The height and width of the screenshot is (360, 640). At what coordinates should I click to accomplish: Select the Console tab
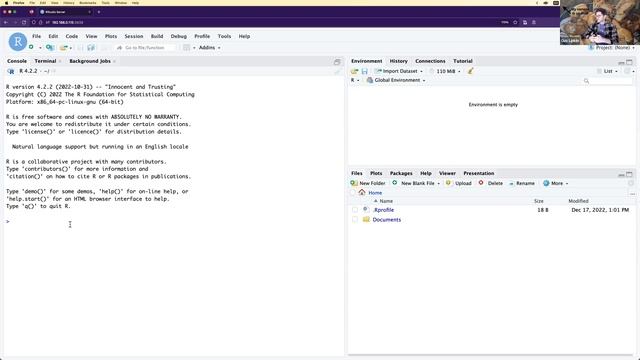pos(17,61)
